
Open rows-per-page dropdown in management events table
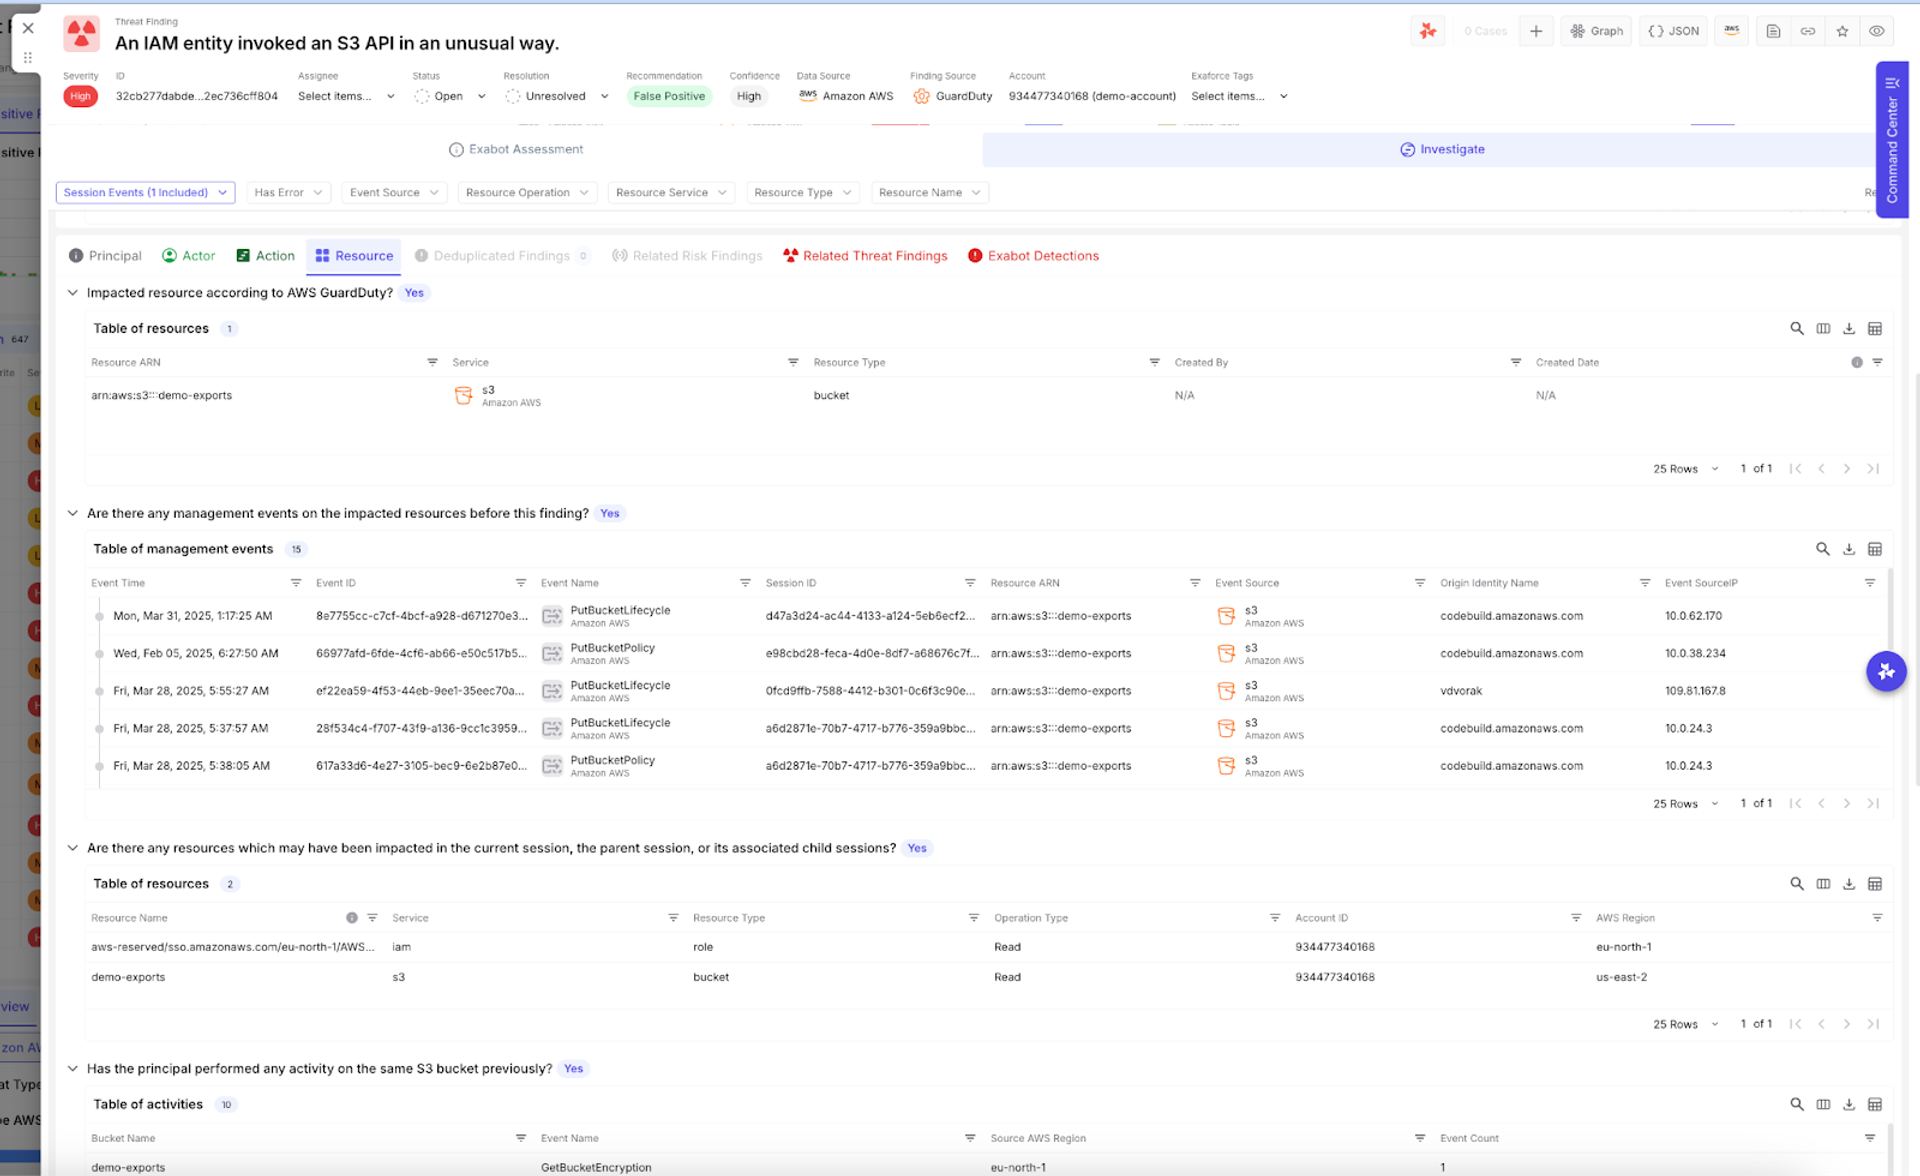pyautogui.click(x=1686, y=804)
